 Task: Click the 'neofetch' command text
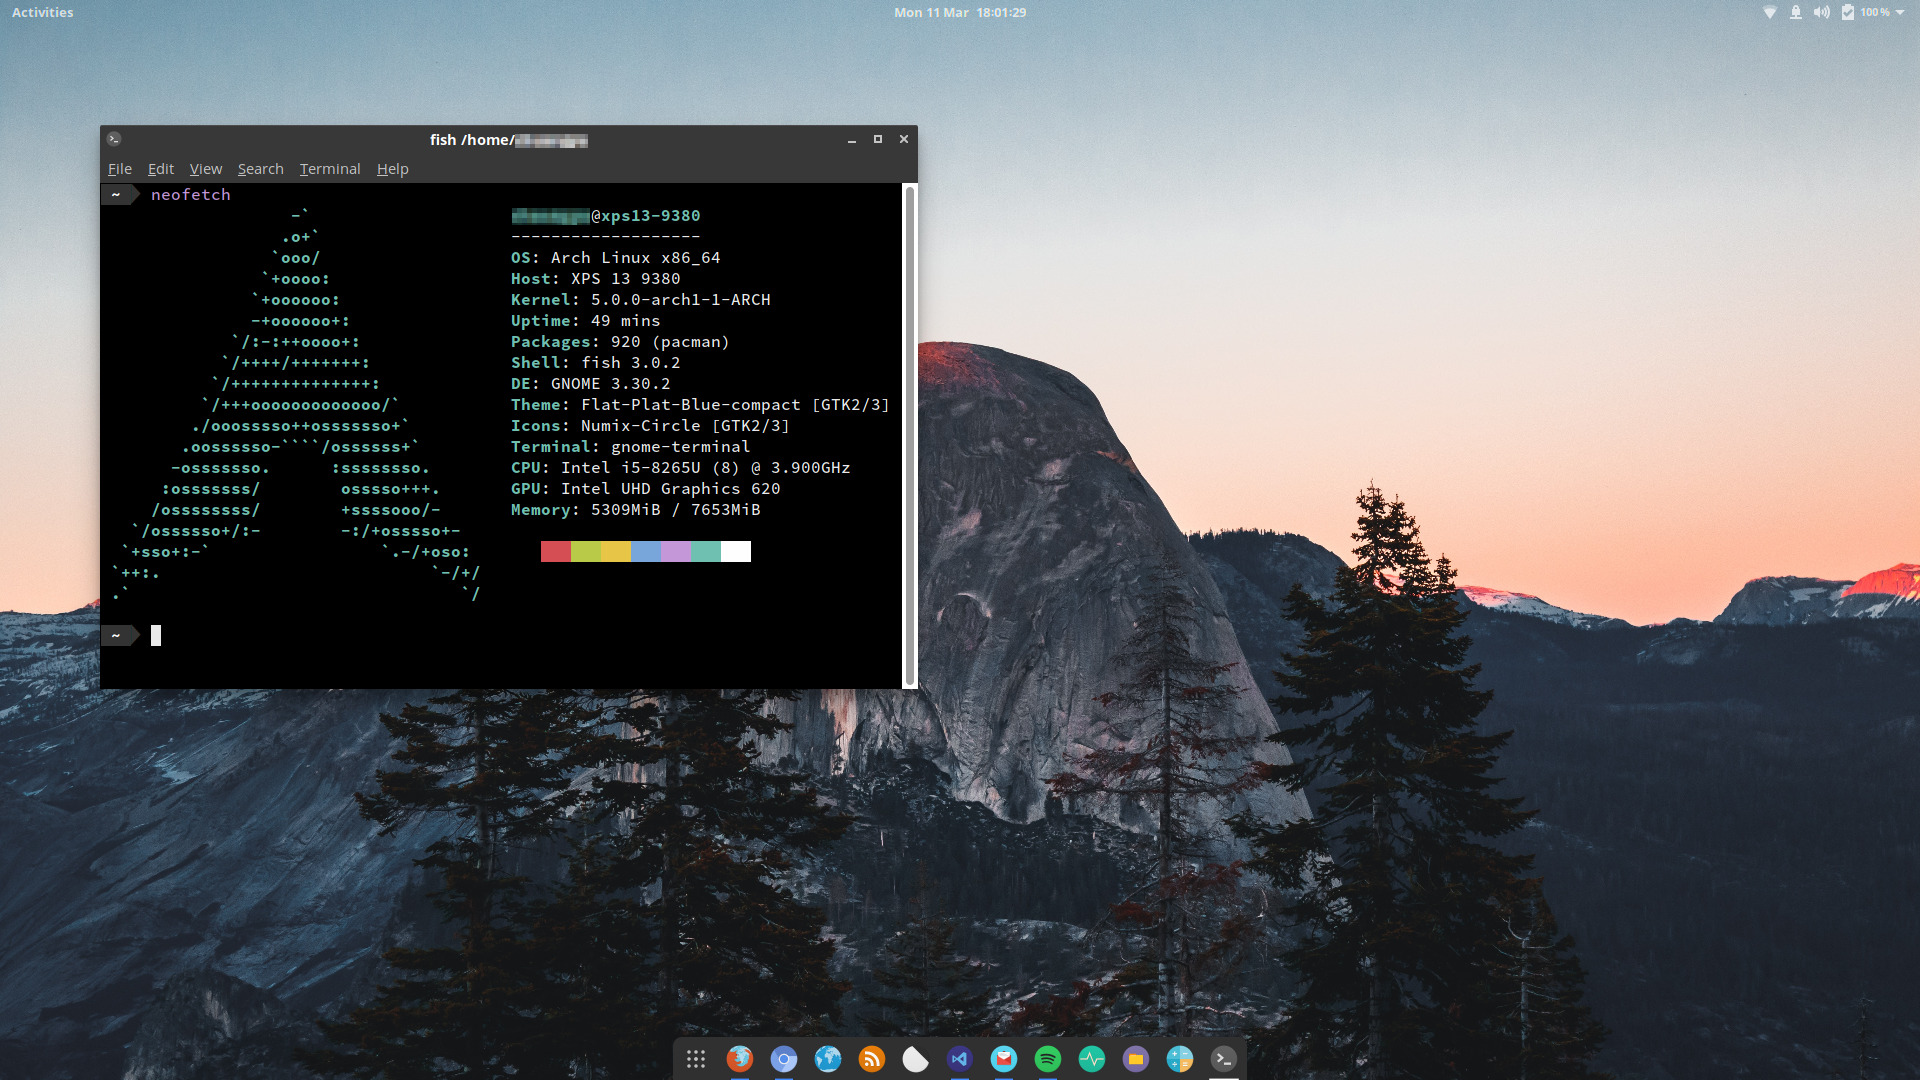click(190, 195)
